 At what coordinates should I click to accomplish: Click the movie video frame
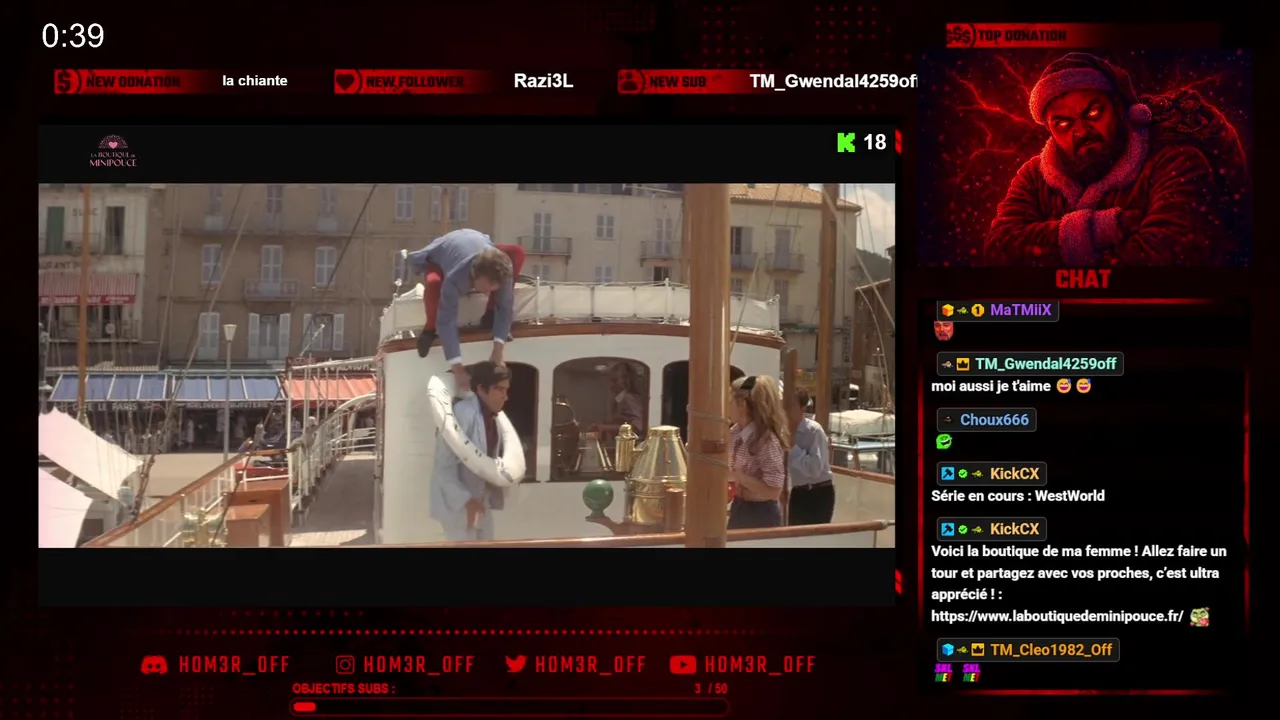point(466,365)
